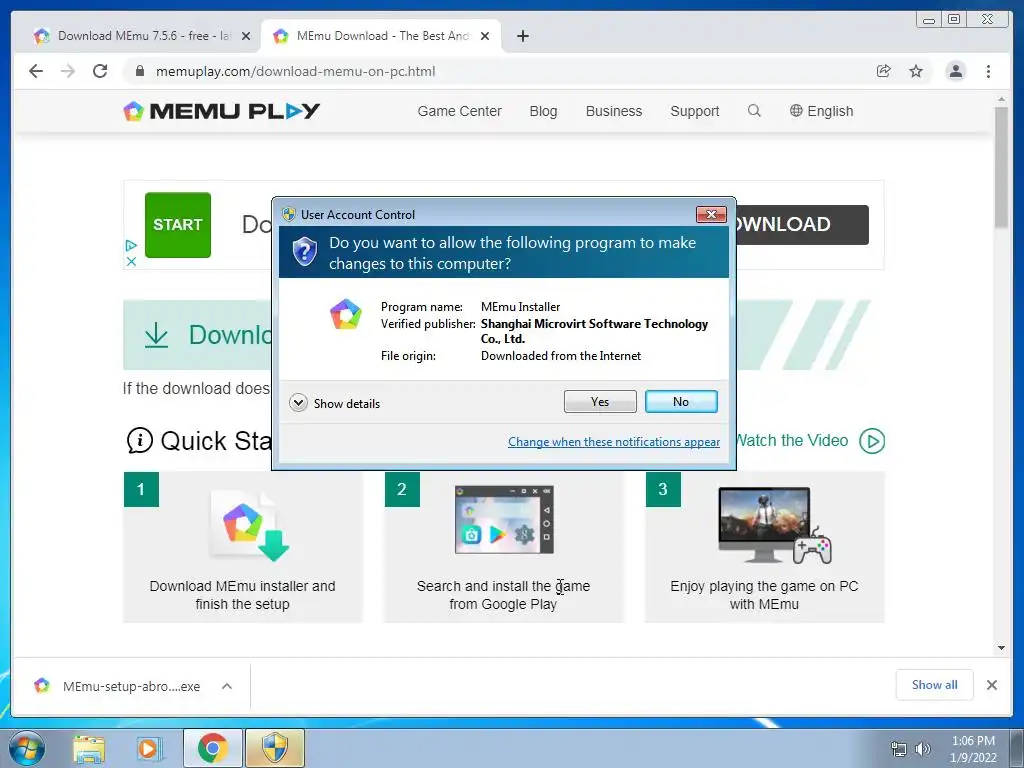Click the green START ad button

pos(178,225)
